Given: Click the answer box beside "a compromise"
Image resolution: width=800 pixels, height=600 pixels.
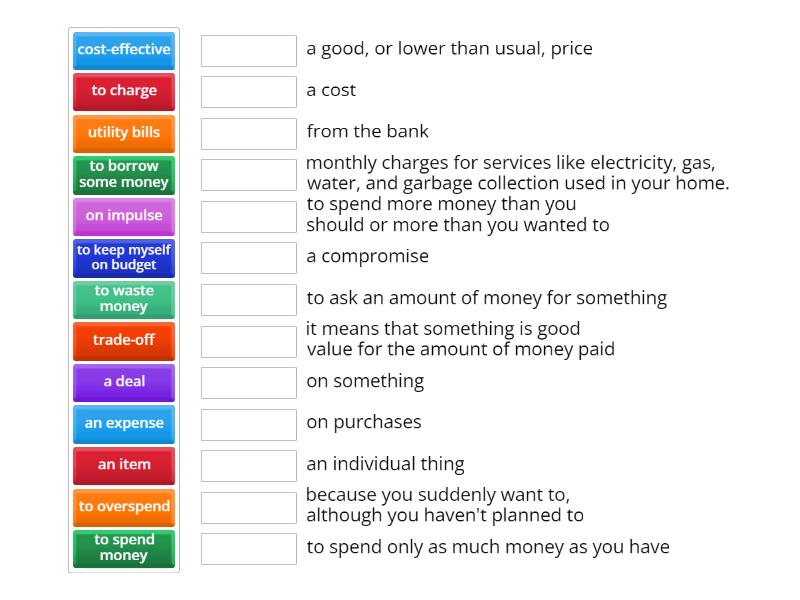Looking at the screenshot, I should [248, 257].
